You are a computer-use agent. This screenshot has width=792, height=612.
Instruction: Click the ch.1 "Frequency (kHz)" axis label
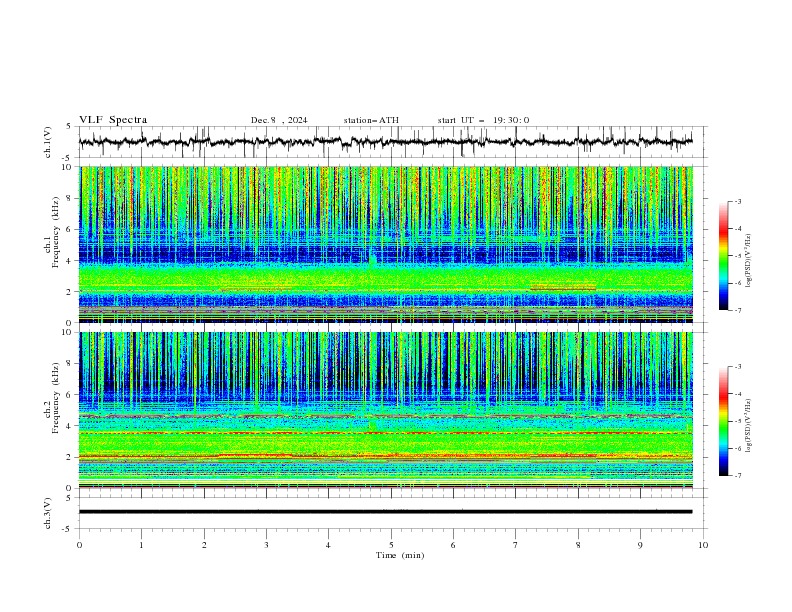click(x=56, y=233)
